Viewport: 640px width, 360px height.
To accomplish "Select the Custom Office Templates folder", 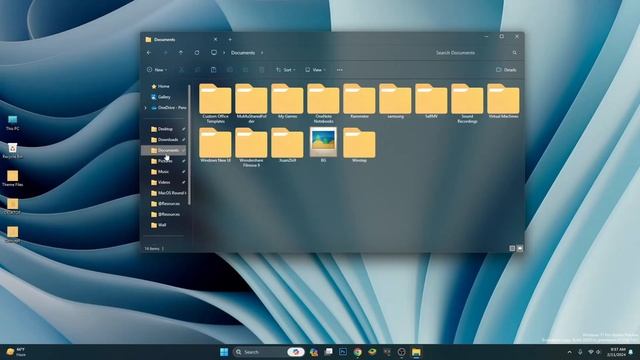I will pos(215,103).
